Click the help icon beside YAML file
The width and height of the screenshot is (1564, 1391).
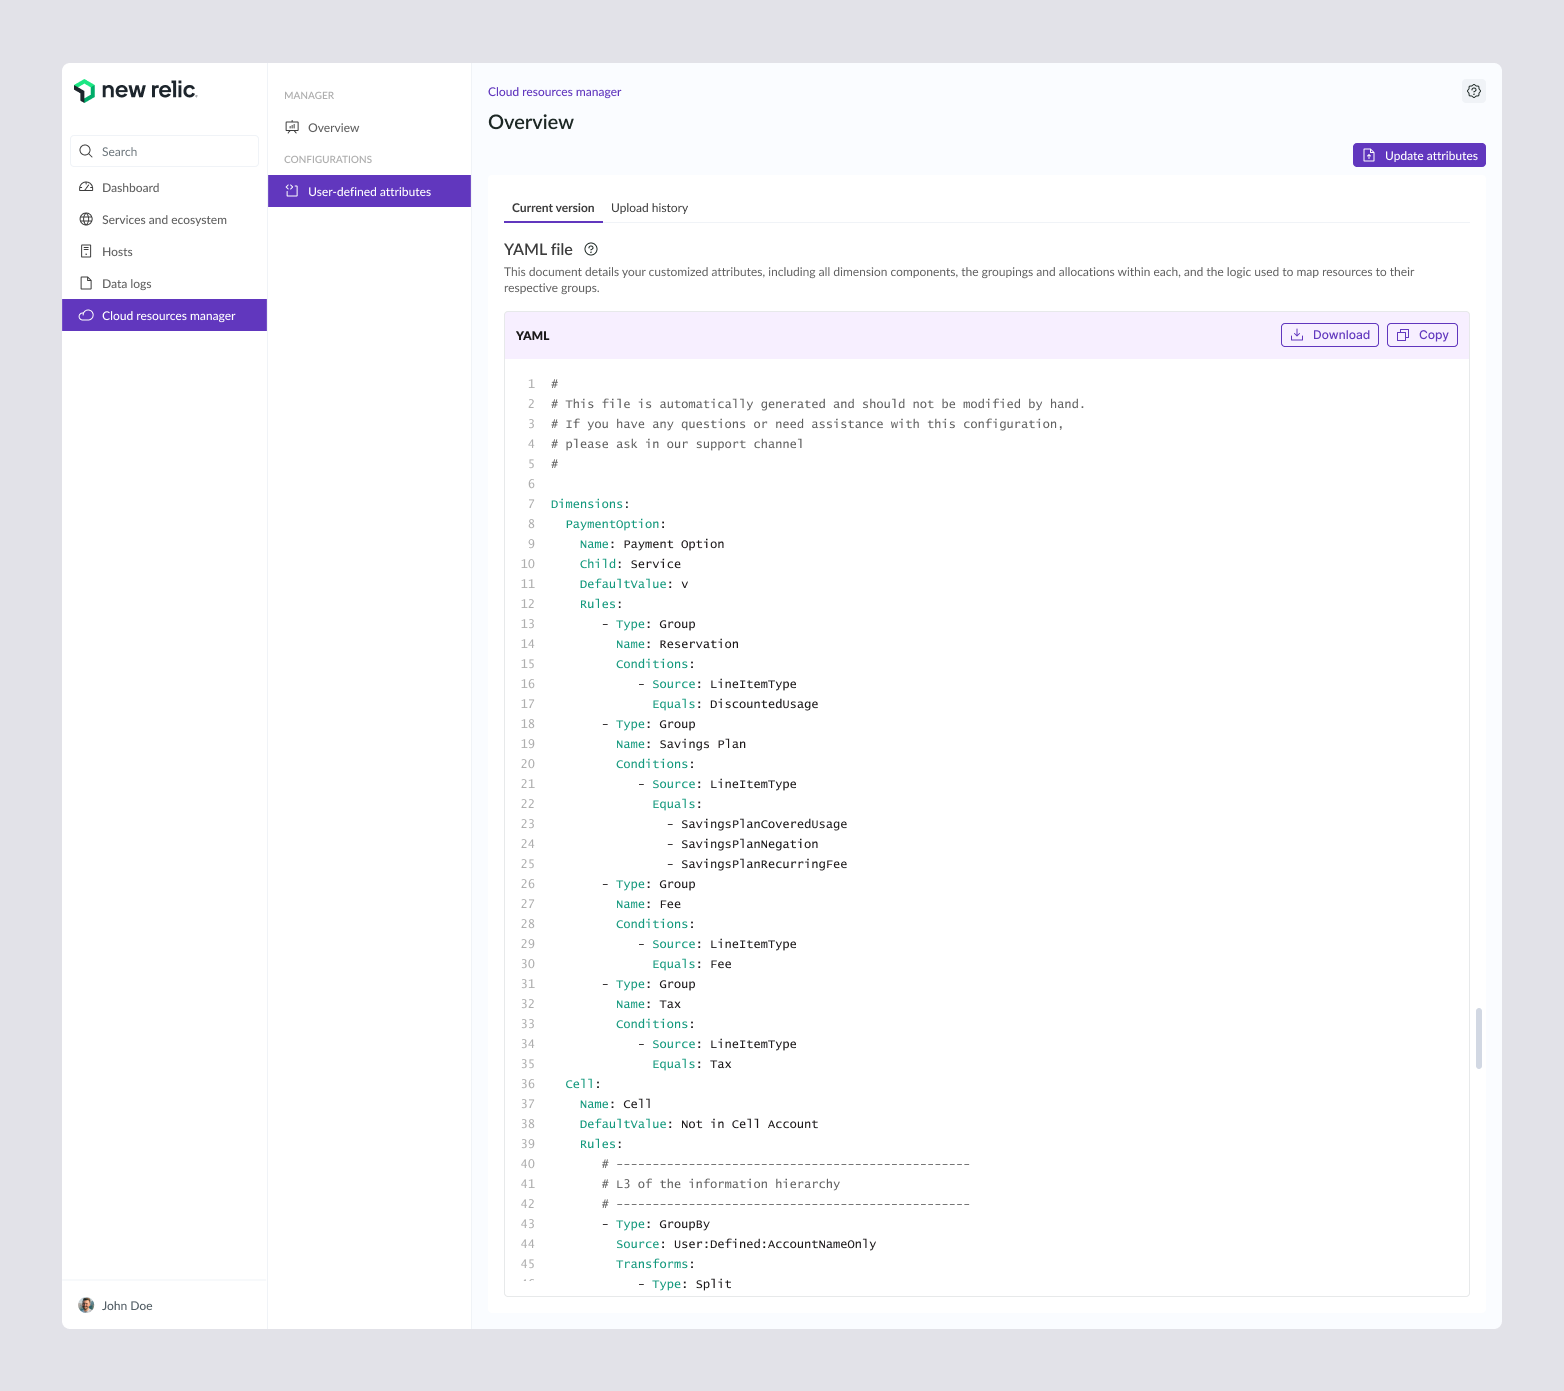[591, 249]
